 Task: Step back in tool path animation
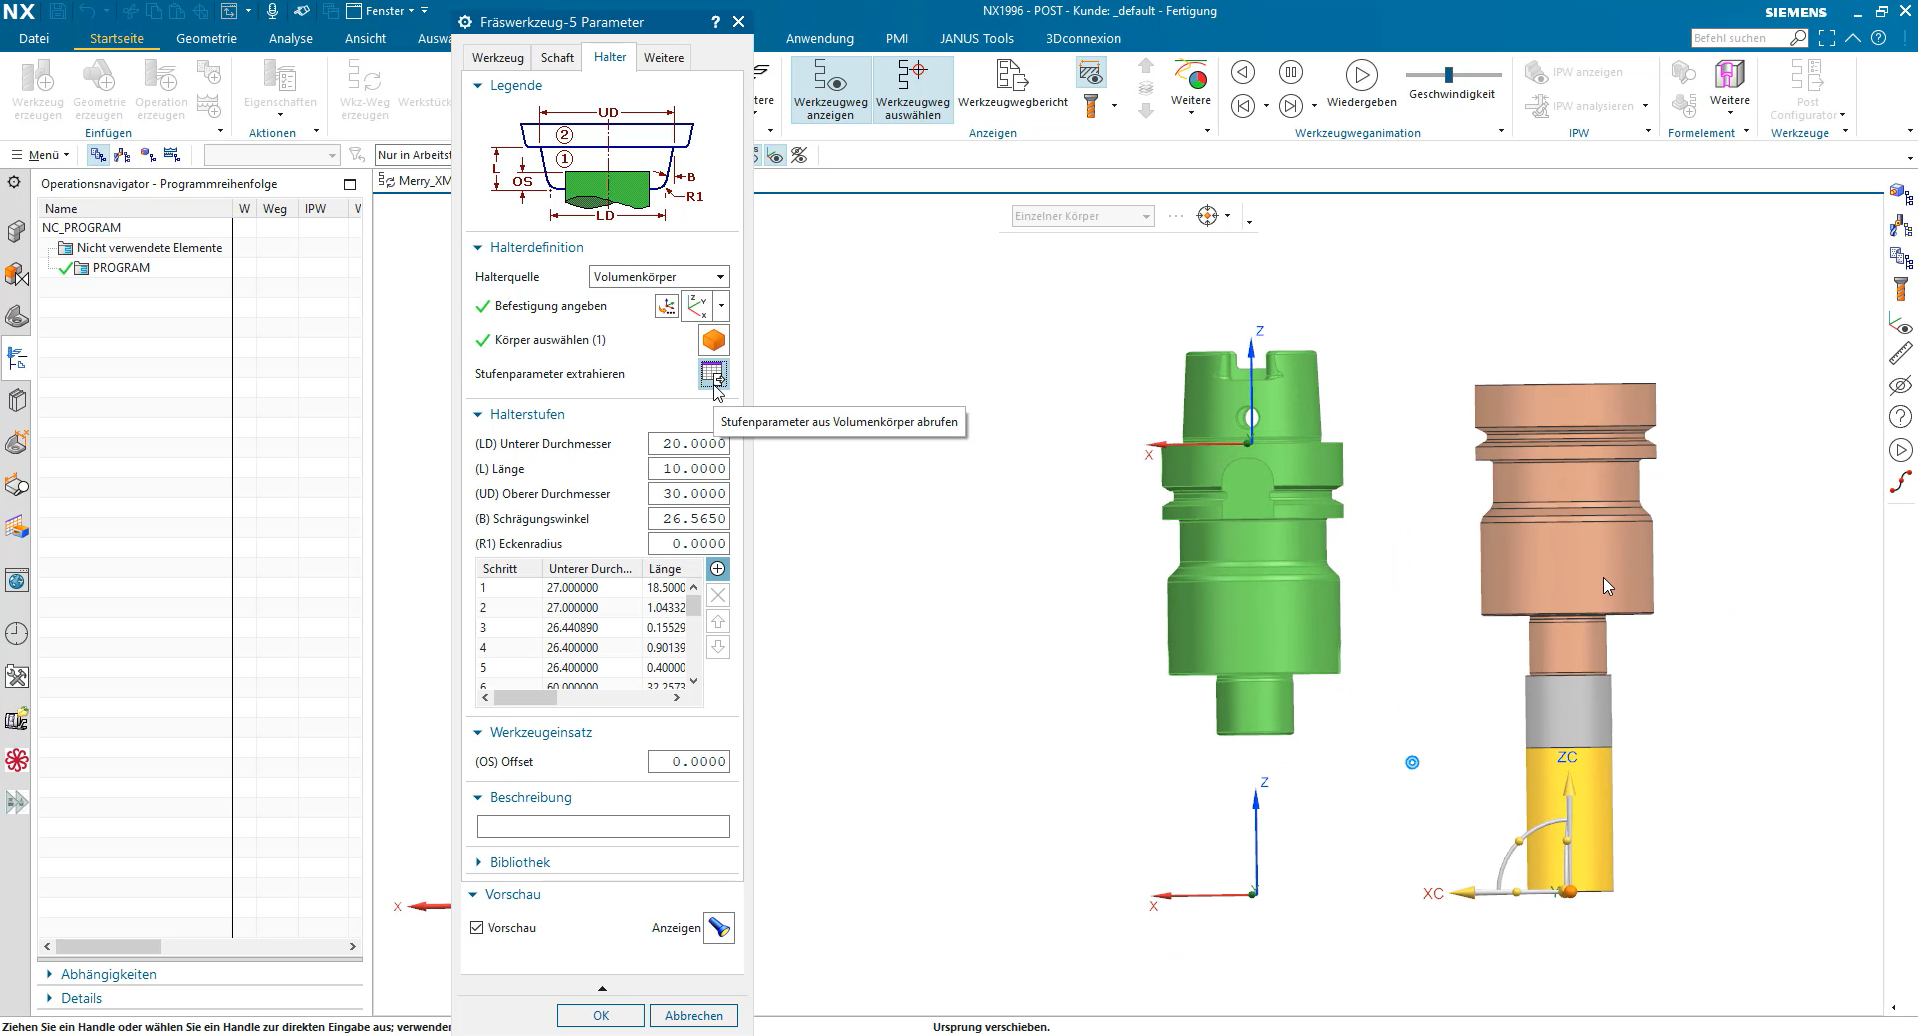coord(1243,105)
